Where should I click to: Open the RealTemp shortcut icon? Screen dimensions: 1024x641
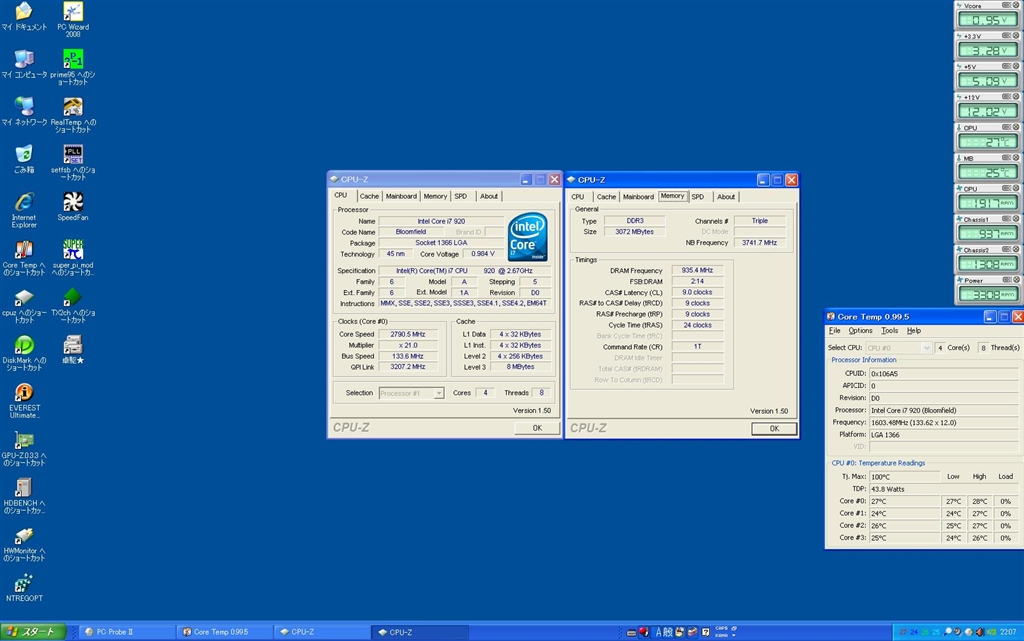[x=73, y=108]
